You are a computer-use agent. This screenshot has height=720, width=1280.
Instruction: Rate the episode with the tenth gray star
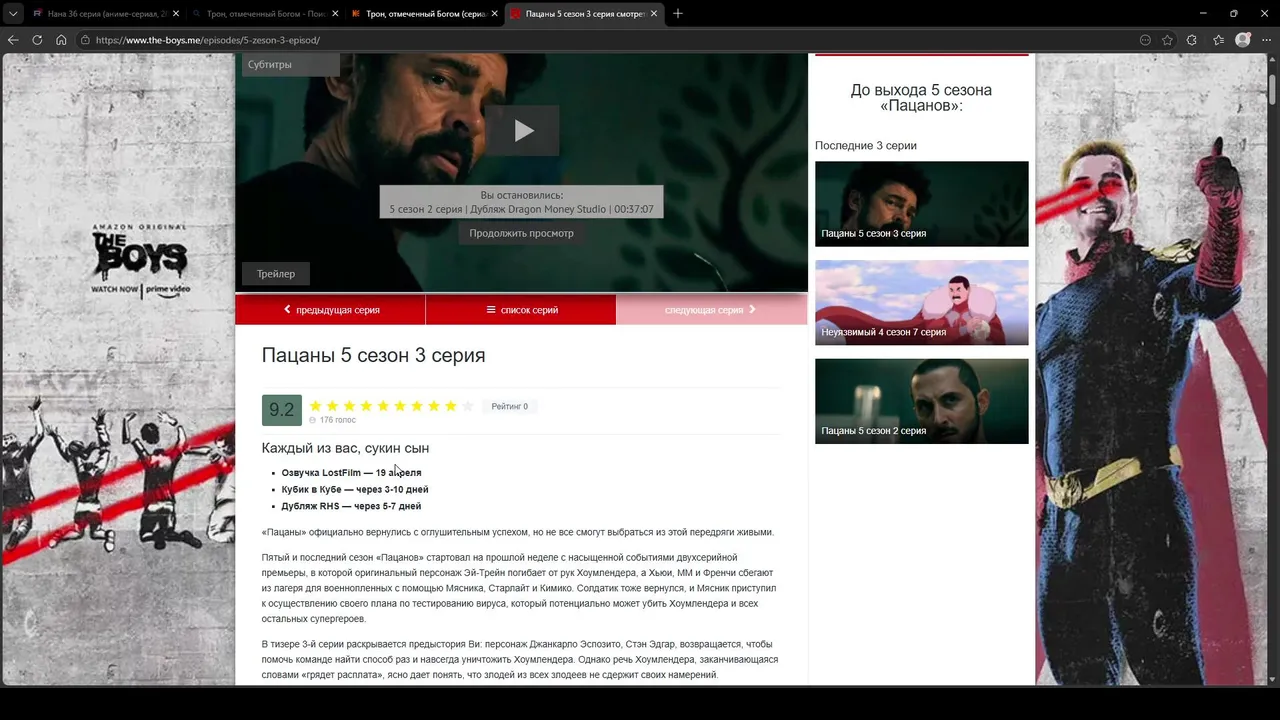(467, 406)
